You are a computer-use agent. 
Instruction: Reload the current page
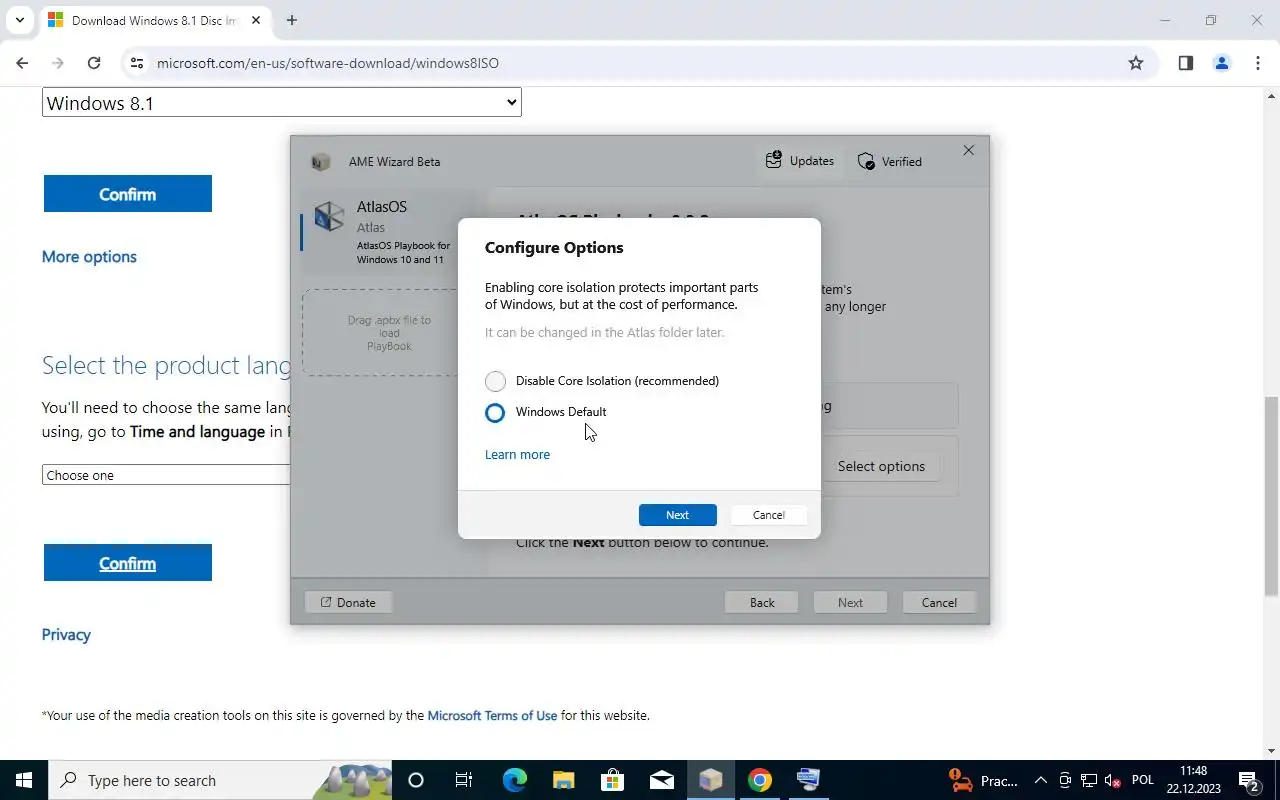point(94,63)
